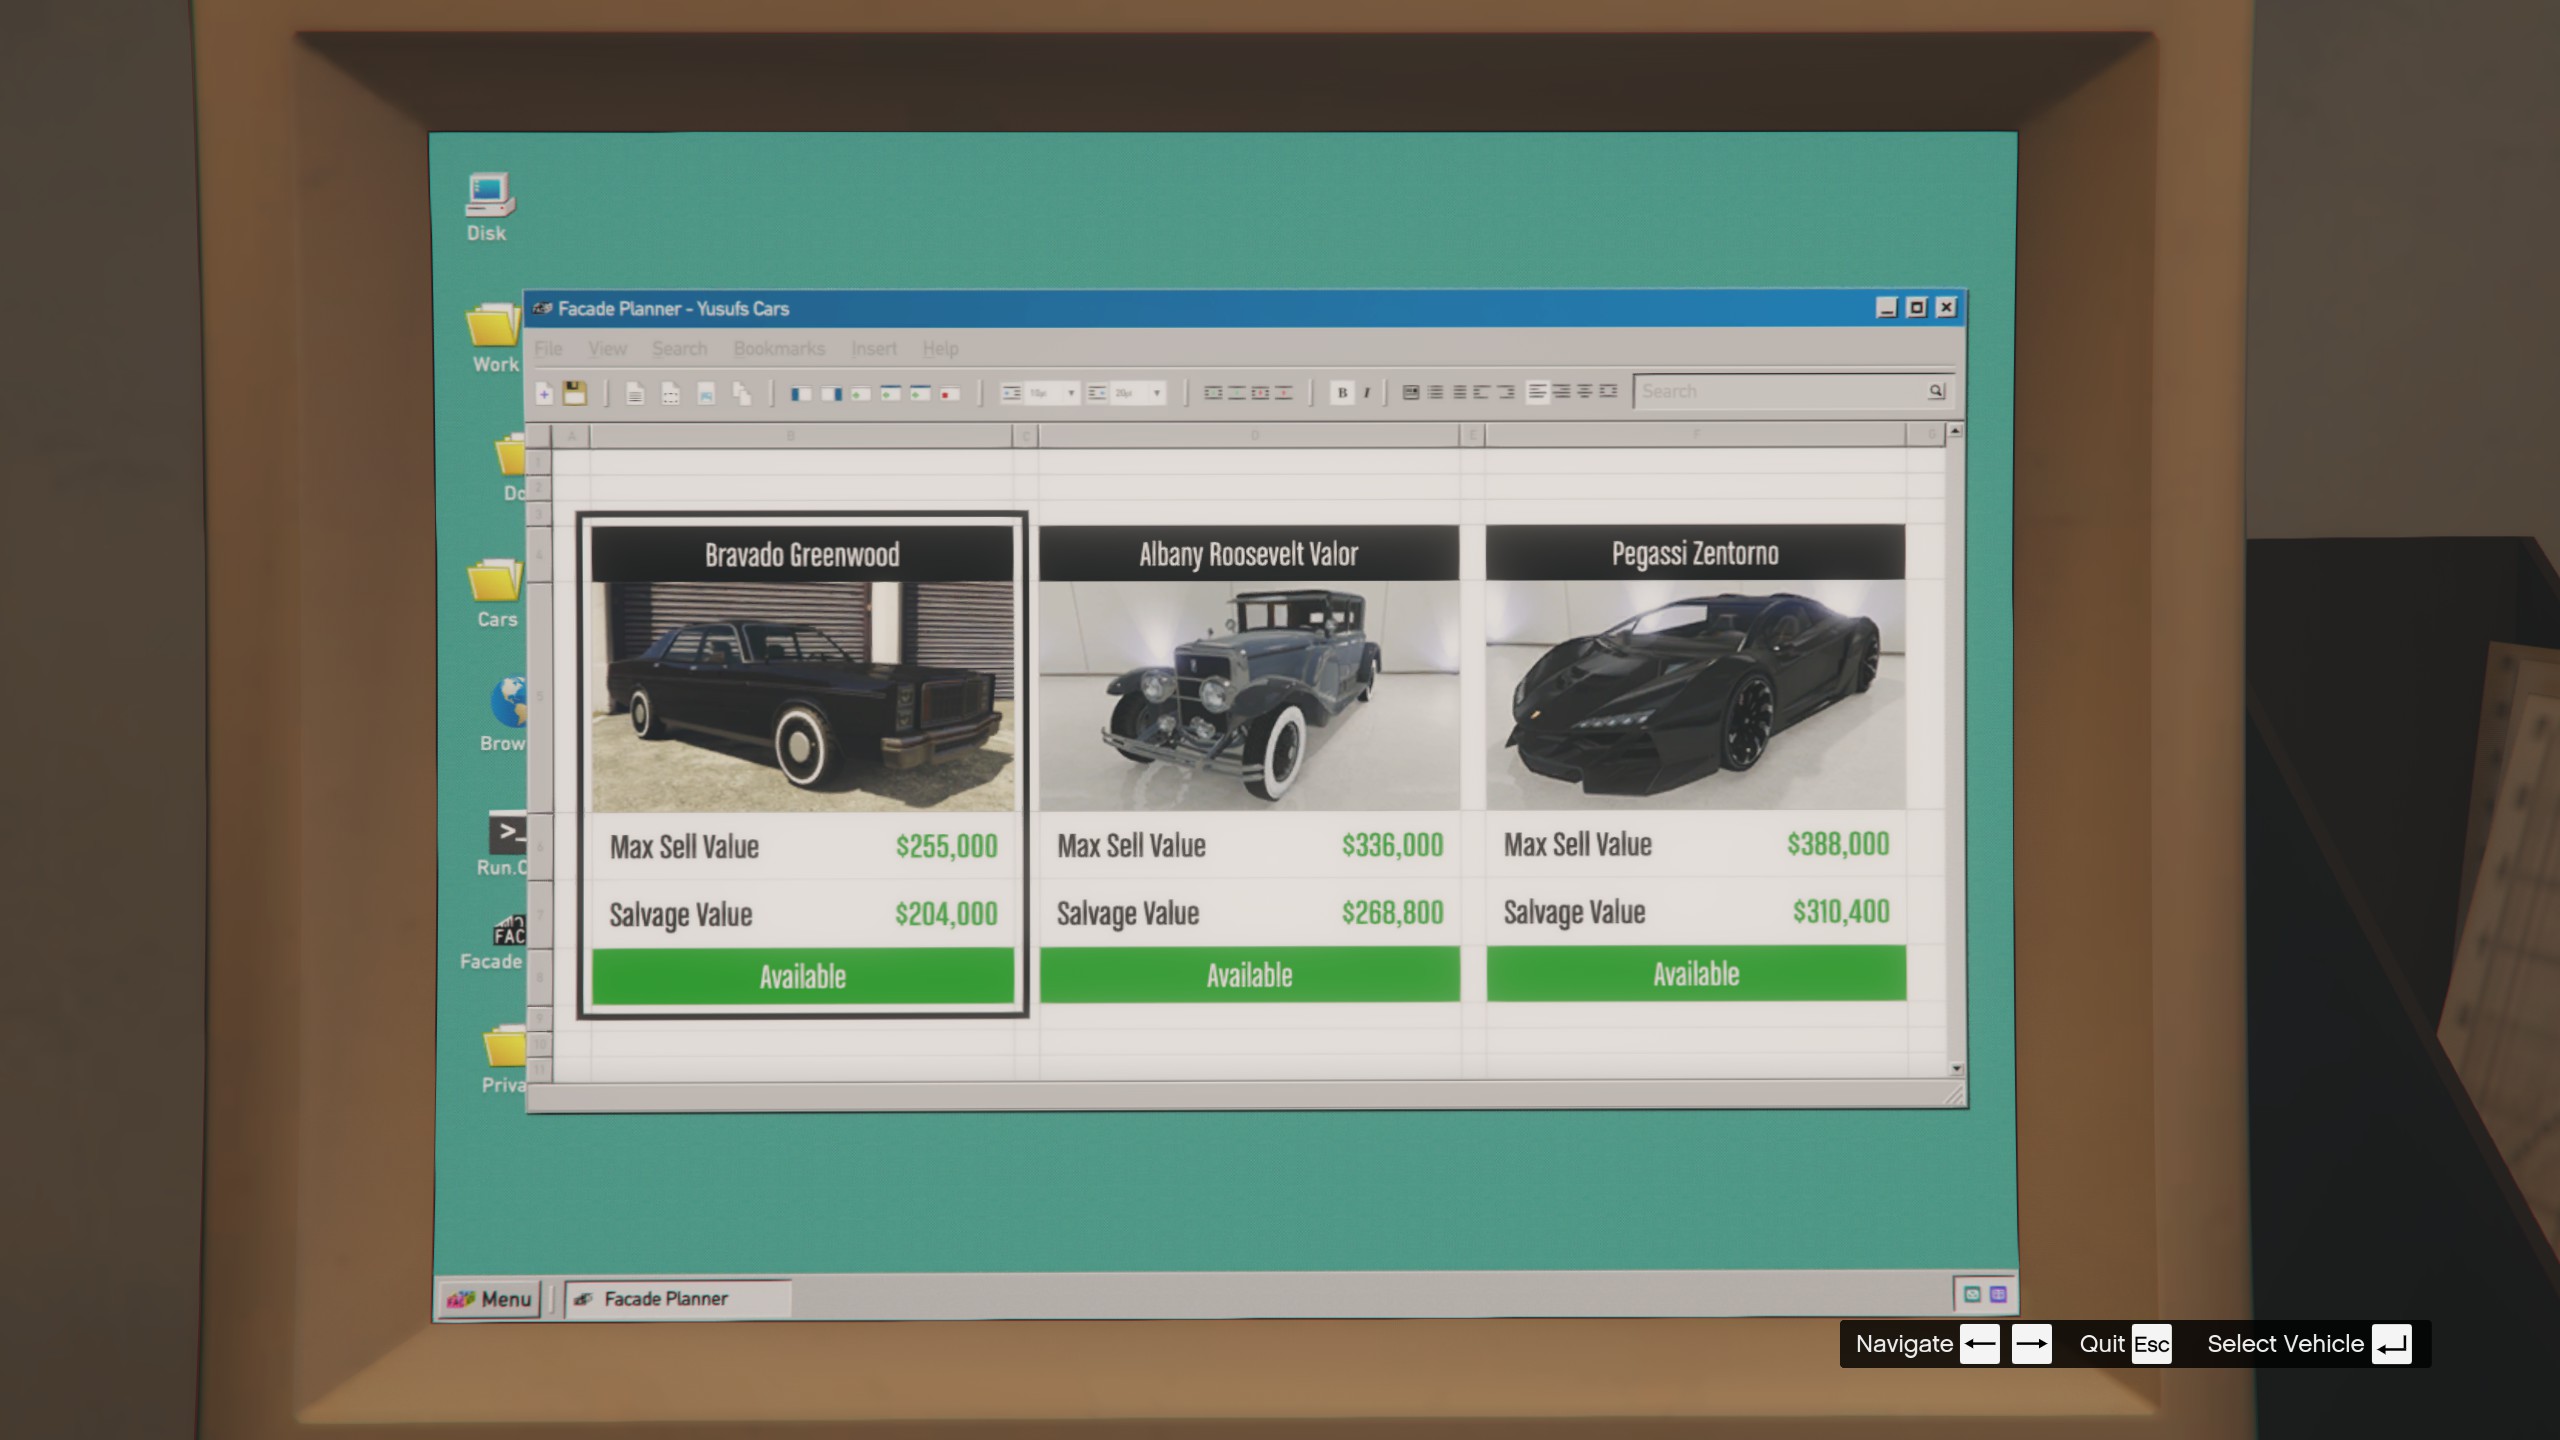Click the search magnifier icon
The image size is (2560, 1440).
pos(1935,391)
